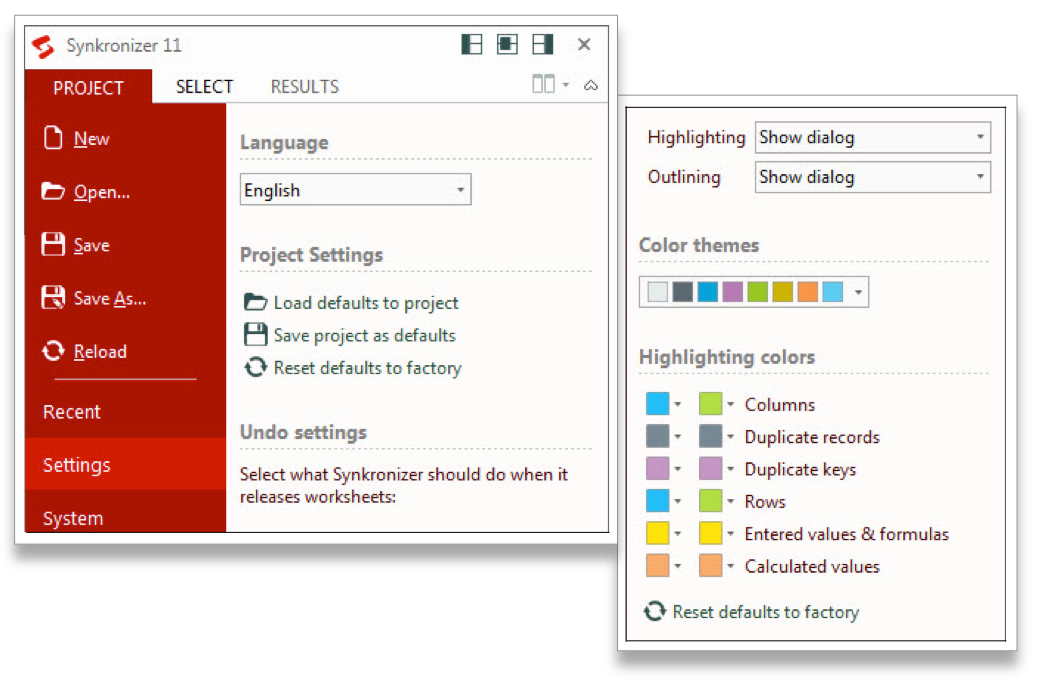Dock the pane to the right side icon
Screen dimensions: 1041x683
click(543, 44)
